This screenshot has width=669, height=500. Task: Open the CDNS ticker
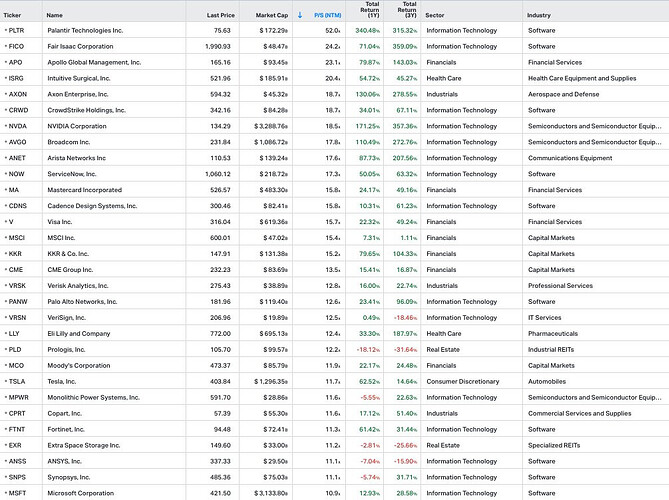(17, 206)
